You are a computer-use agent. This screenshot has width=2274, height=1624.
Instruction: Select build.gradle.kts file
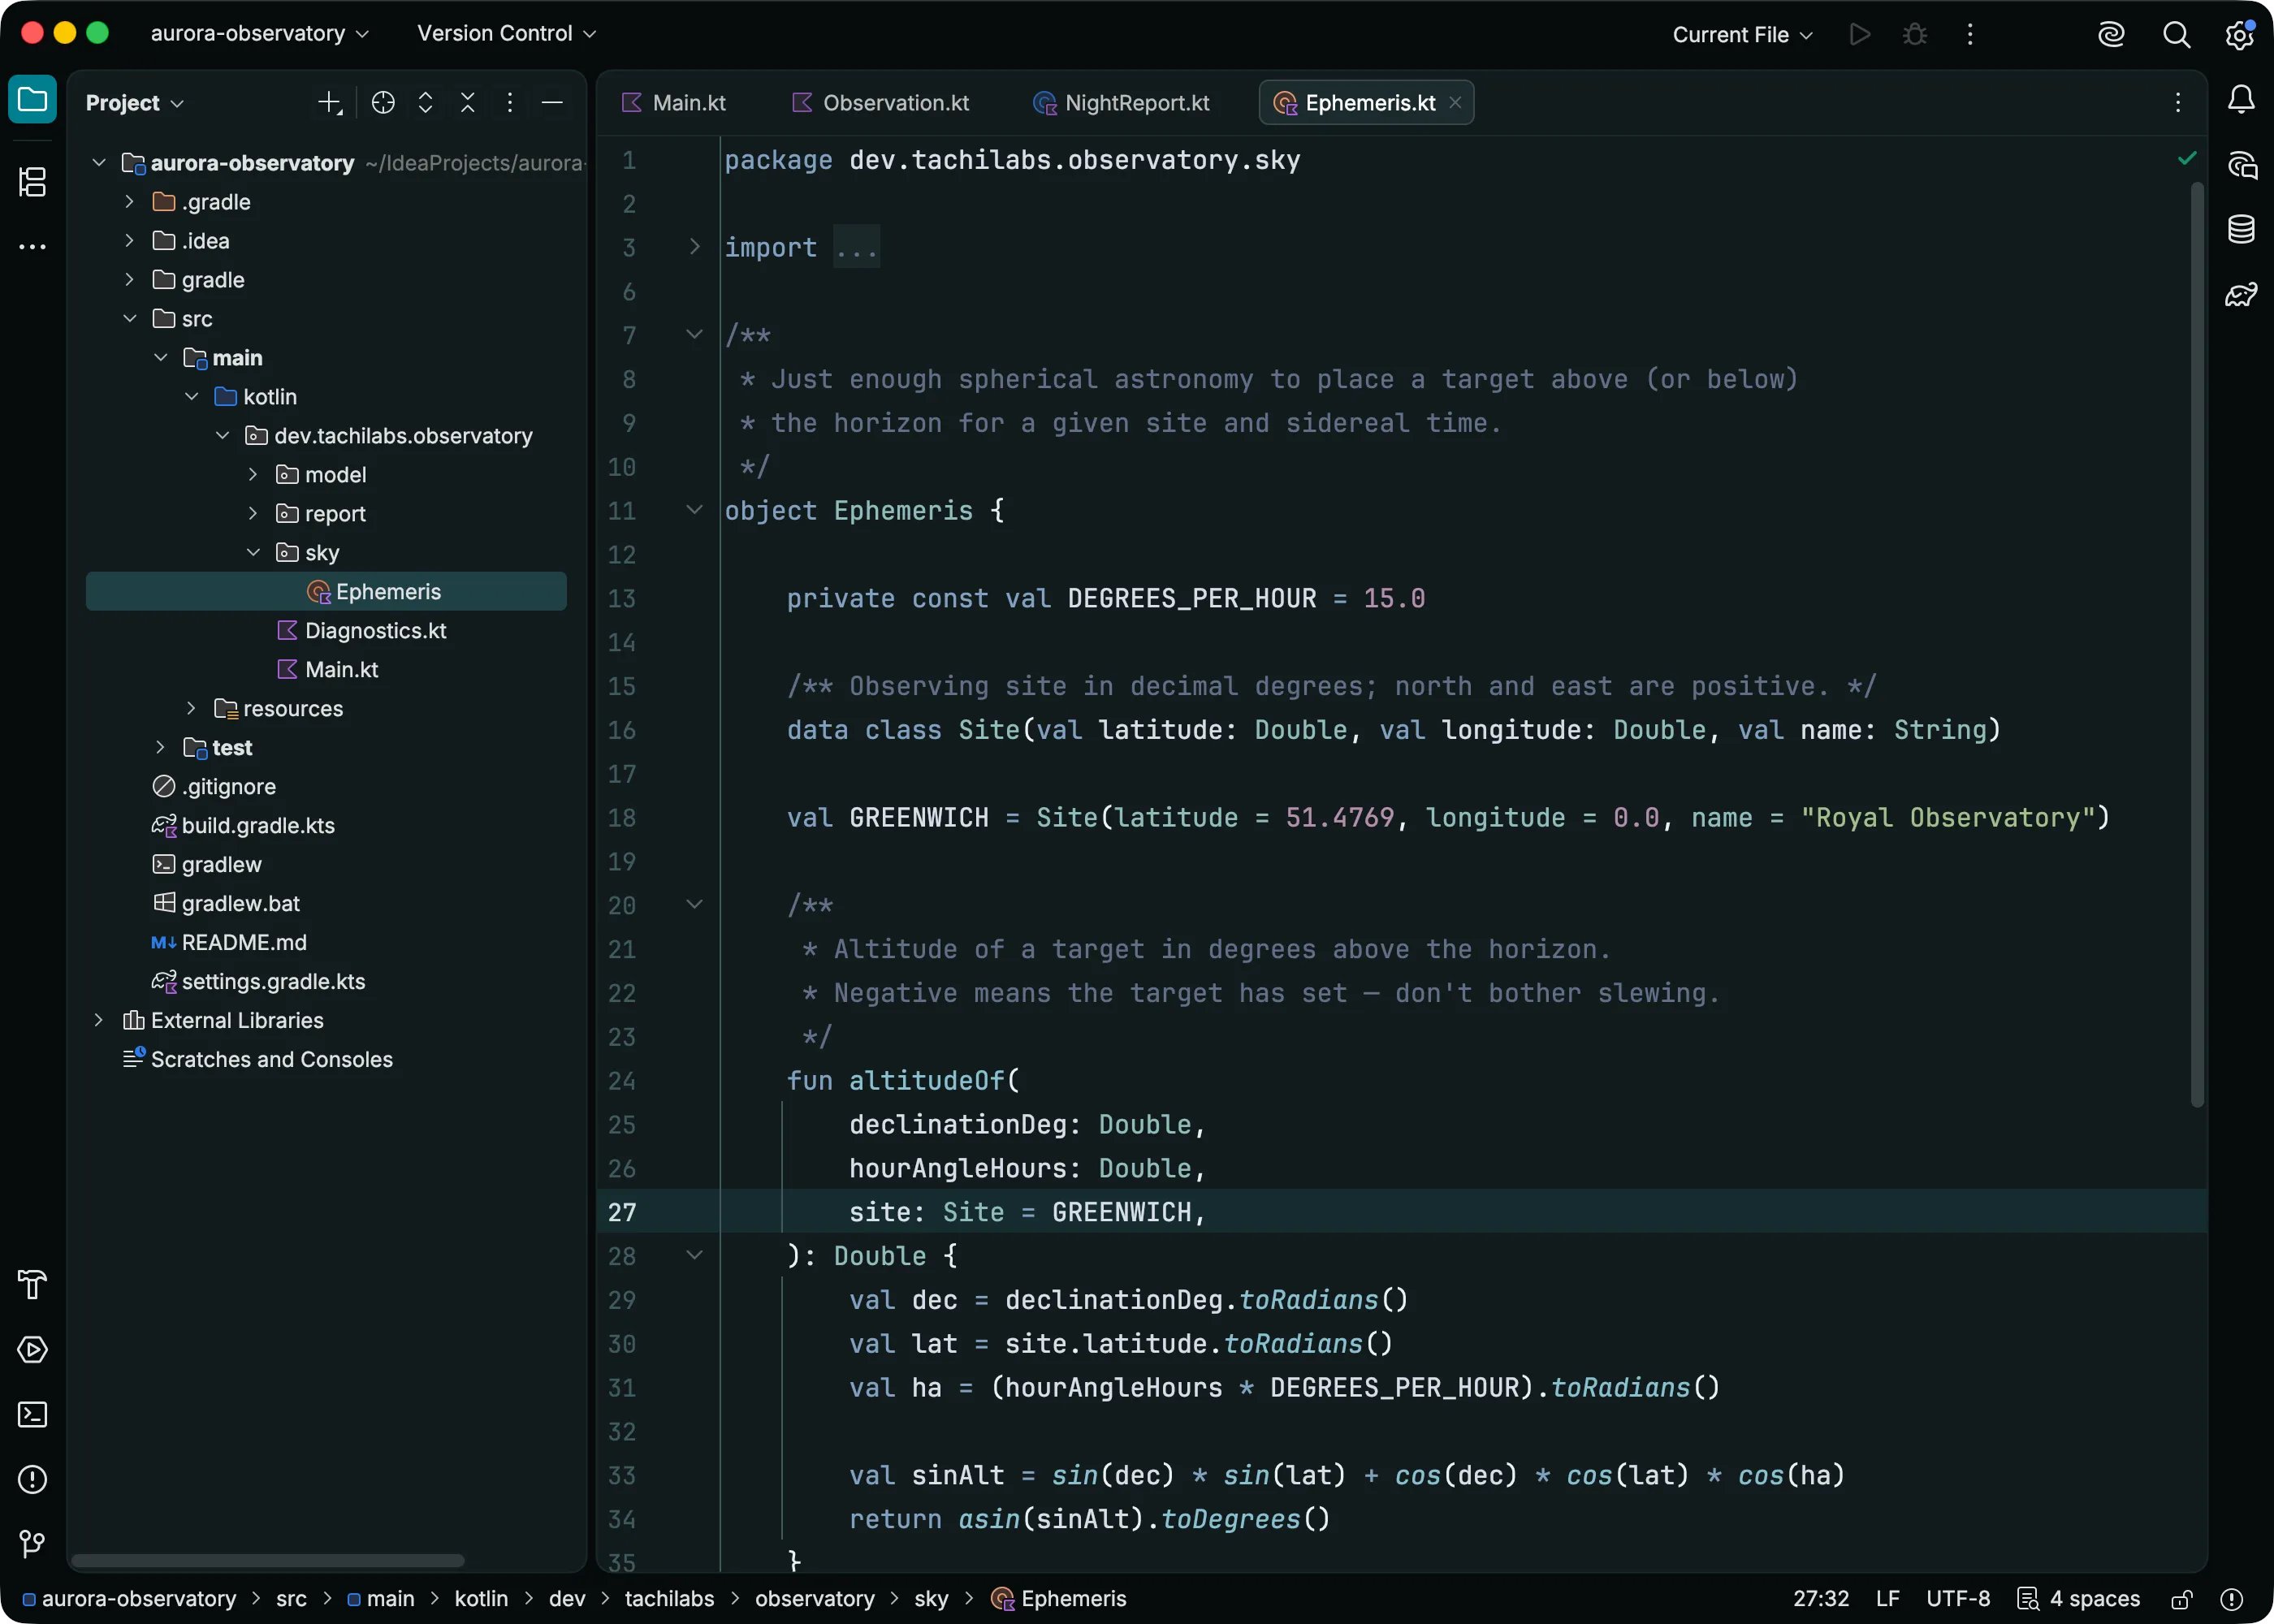258,826
